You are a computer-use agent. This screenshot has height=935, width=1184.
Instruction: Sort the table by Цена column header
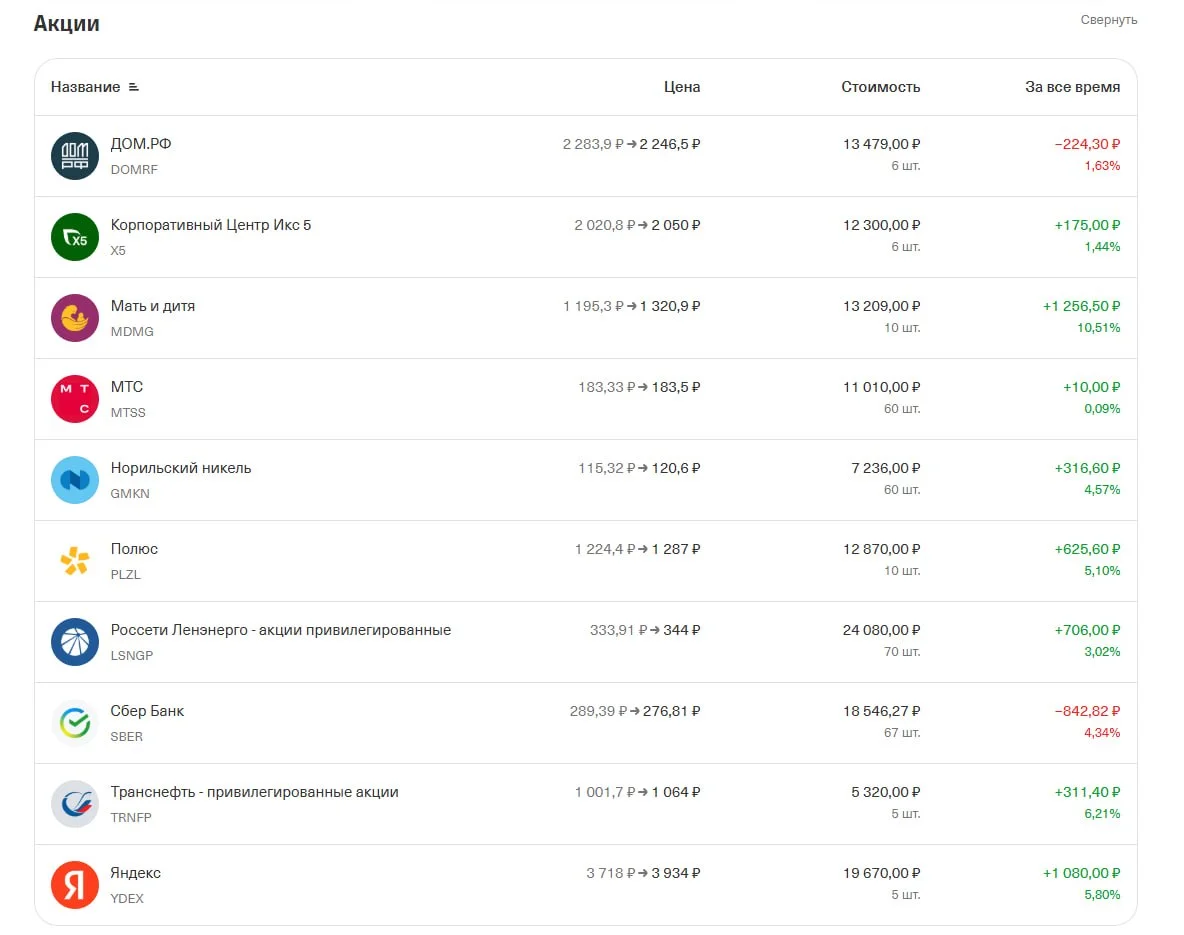click(682, 87)
